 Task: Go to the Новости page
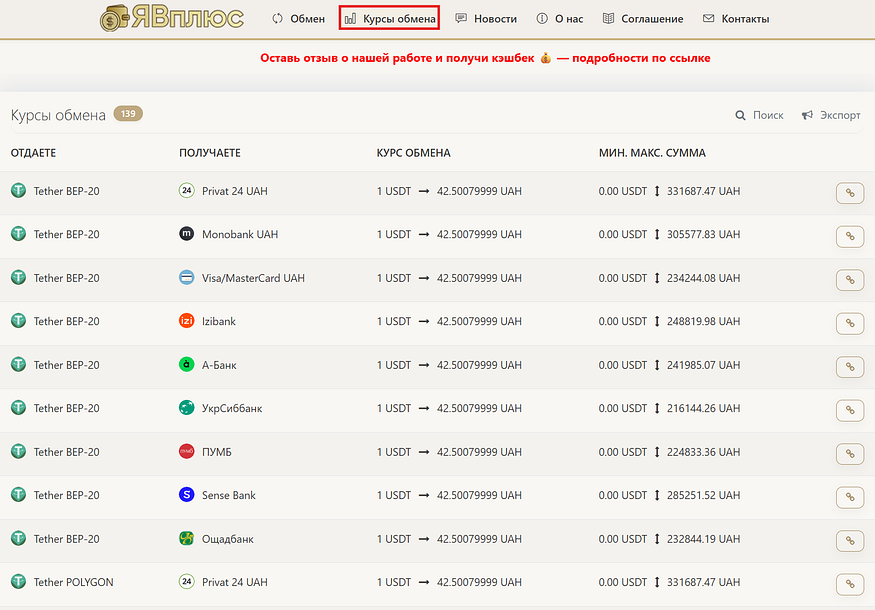pos(486,19)
